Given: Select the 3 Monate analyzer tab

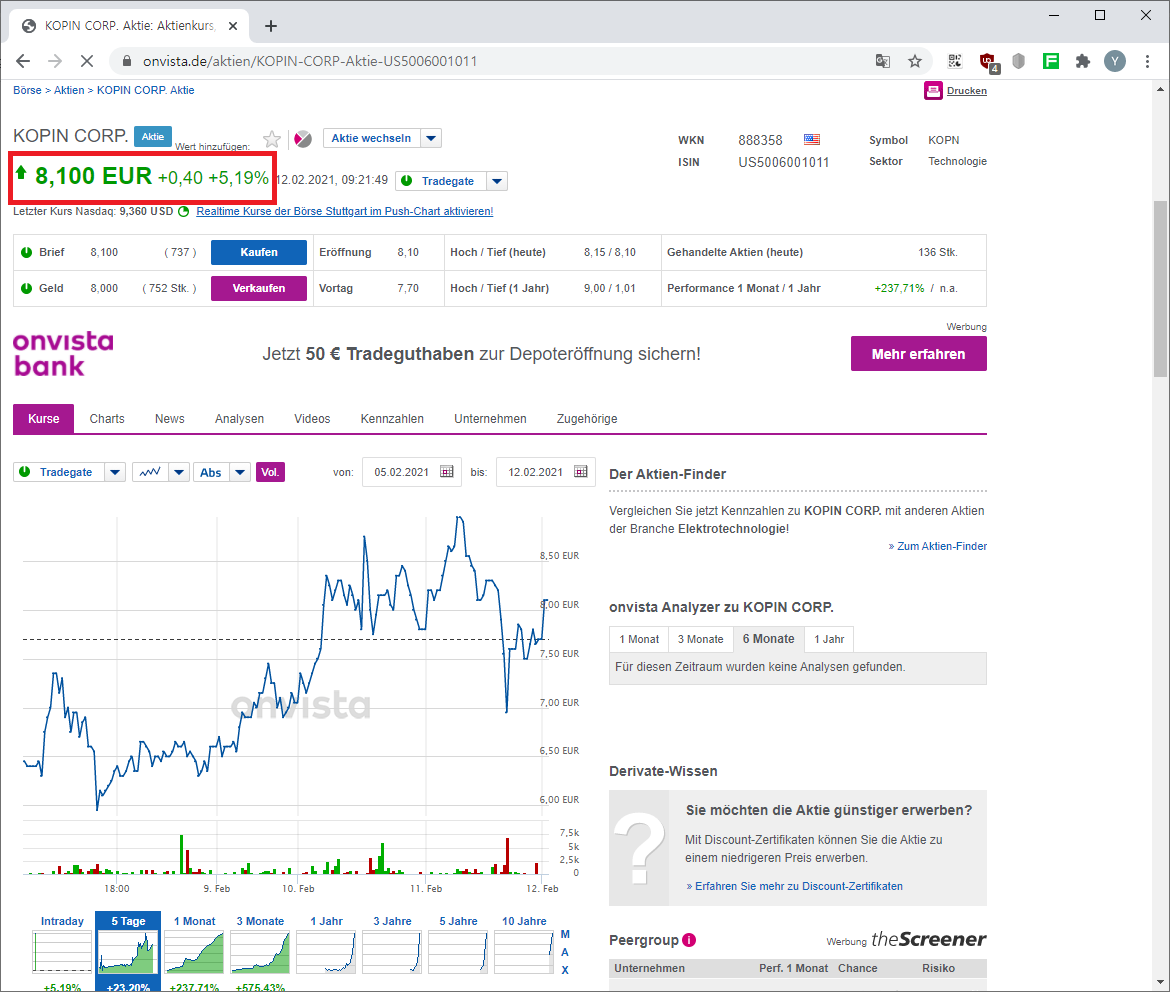Looking at the screenshot, I should point(700,639).
